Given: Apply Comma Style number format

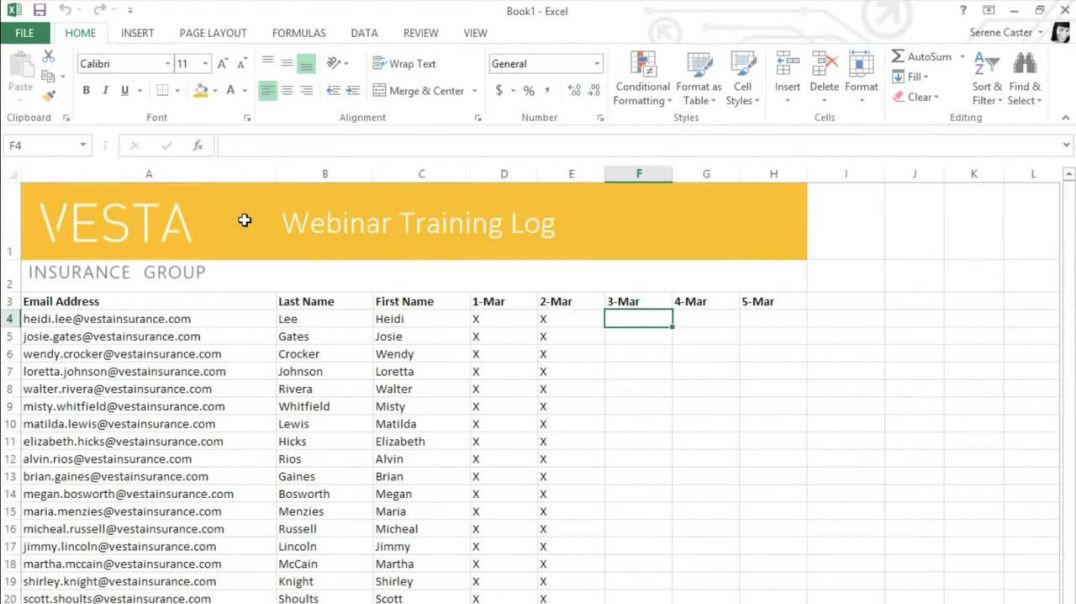Looking at the screenshot, I should tap(547, 90).
